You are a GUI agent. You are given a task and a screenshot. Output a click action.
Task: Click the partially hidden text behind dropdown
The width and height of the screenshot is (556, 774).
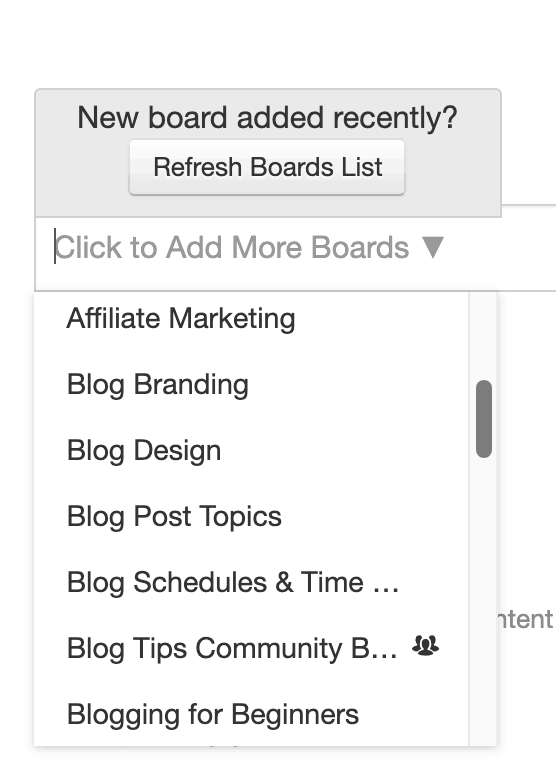(x=526, y=619)
